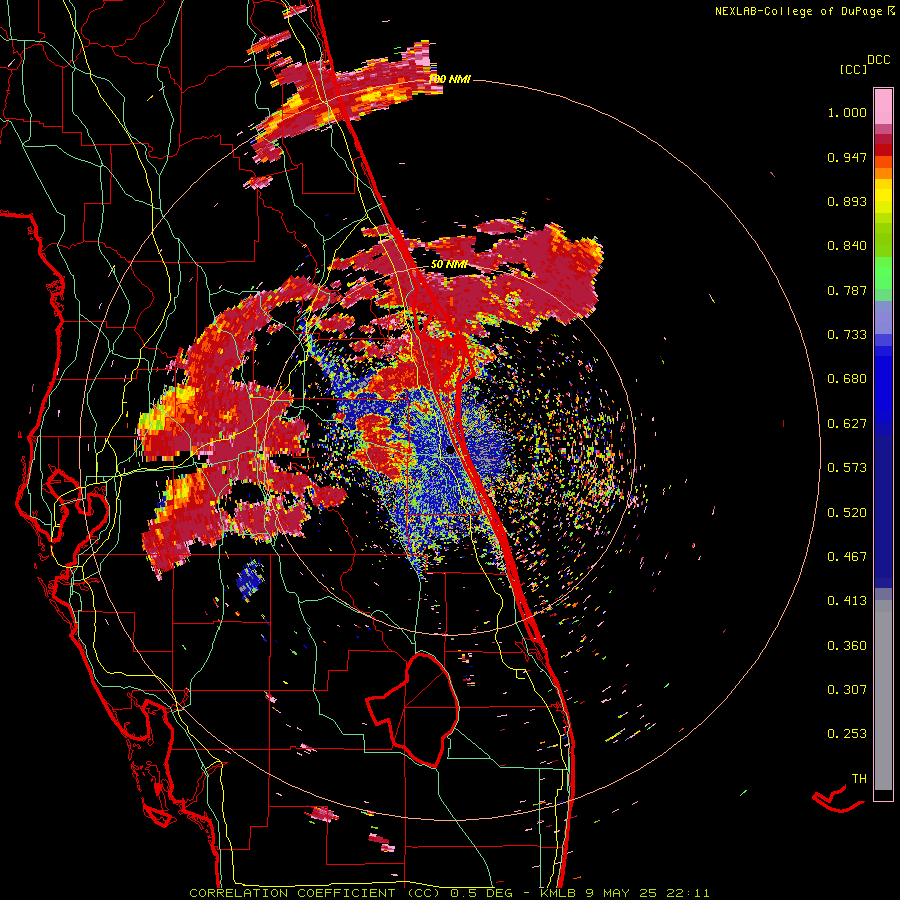Select the 0.627 legend value

tap(847, 424)
